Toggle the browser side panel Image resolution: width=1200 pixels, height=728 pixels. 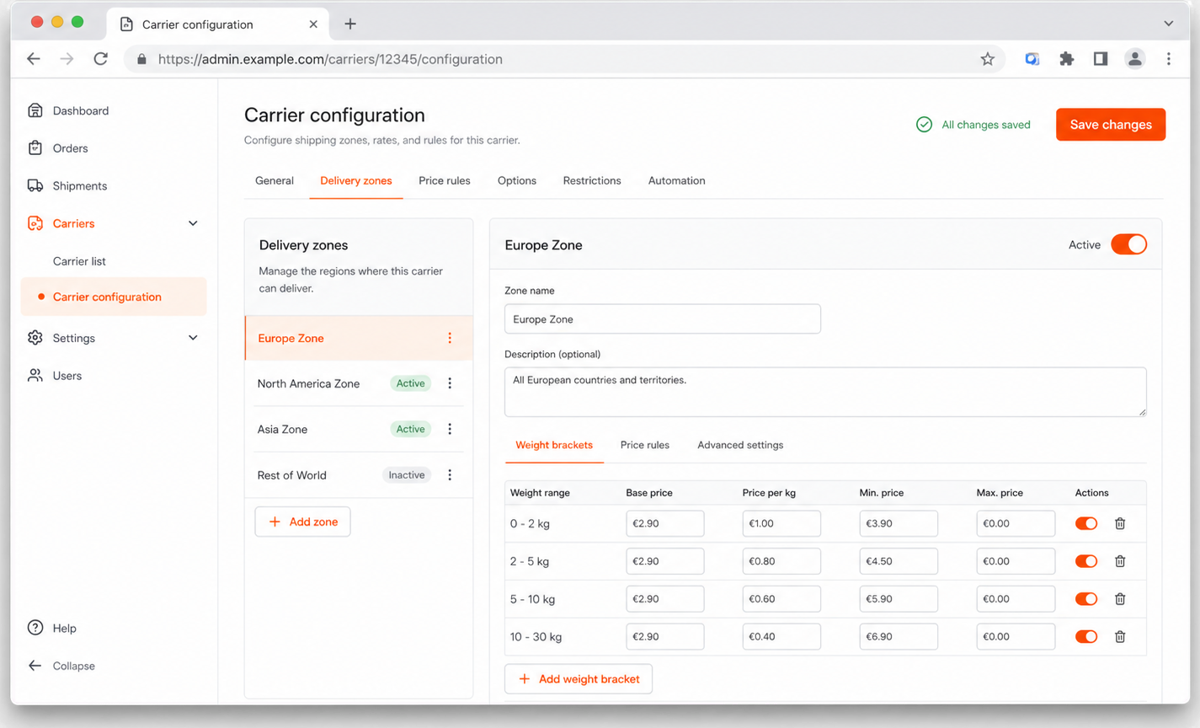pyautogui.click(x=1100, y=59)
